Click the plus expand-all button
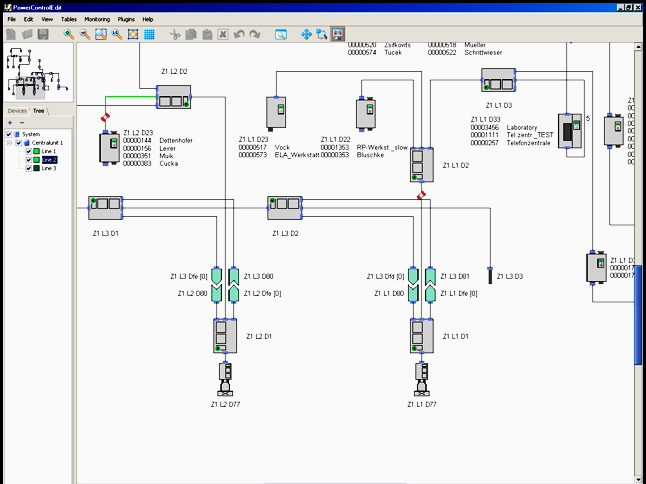 [10, 122]
